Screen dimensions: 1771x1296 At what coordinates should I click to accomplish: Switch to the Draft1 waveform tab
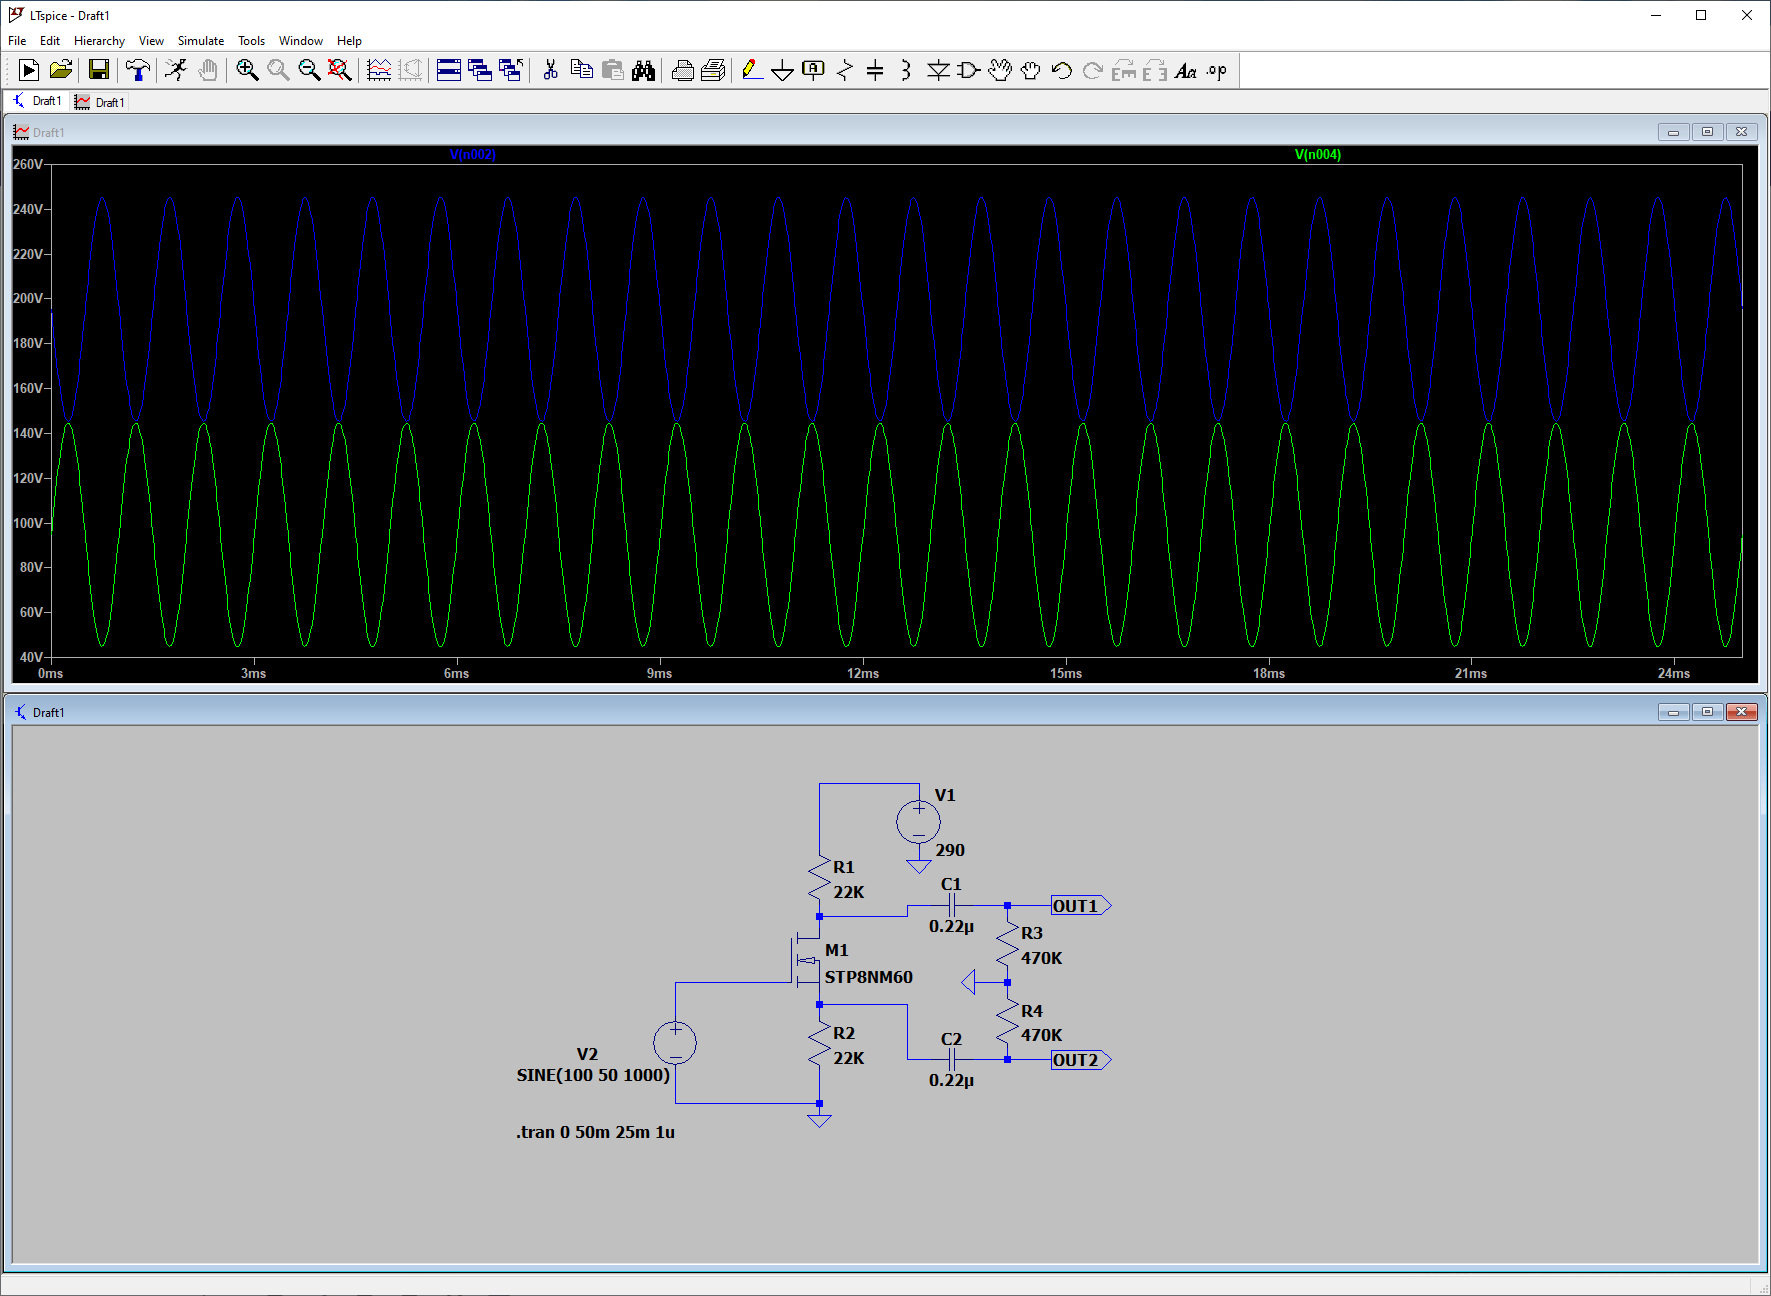coord(100,102)
